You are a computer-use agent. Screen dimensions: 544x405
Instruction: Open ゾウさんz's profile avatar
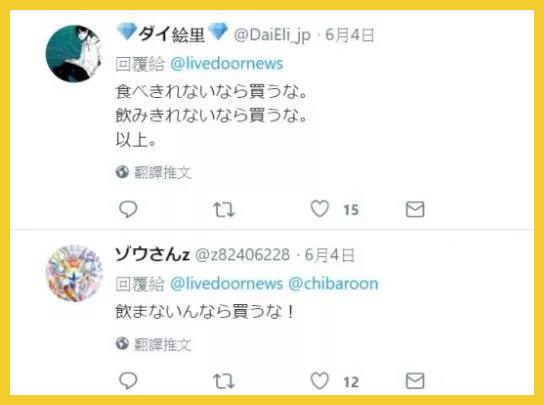(x=75, y=273)
